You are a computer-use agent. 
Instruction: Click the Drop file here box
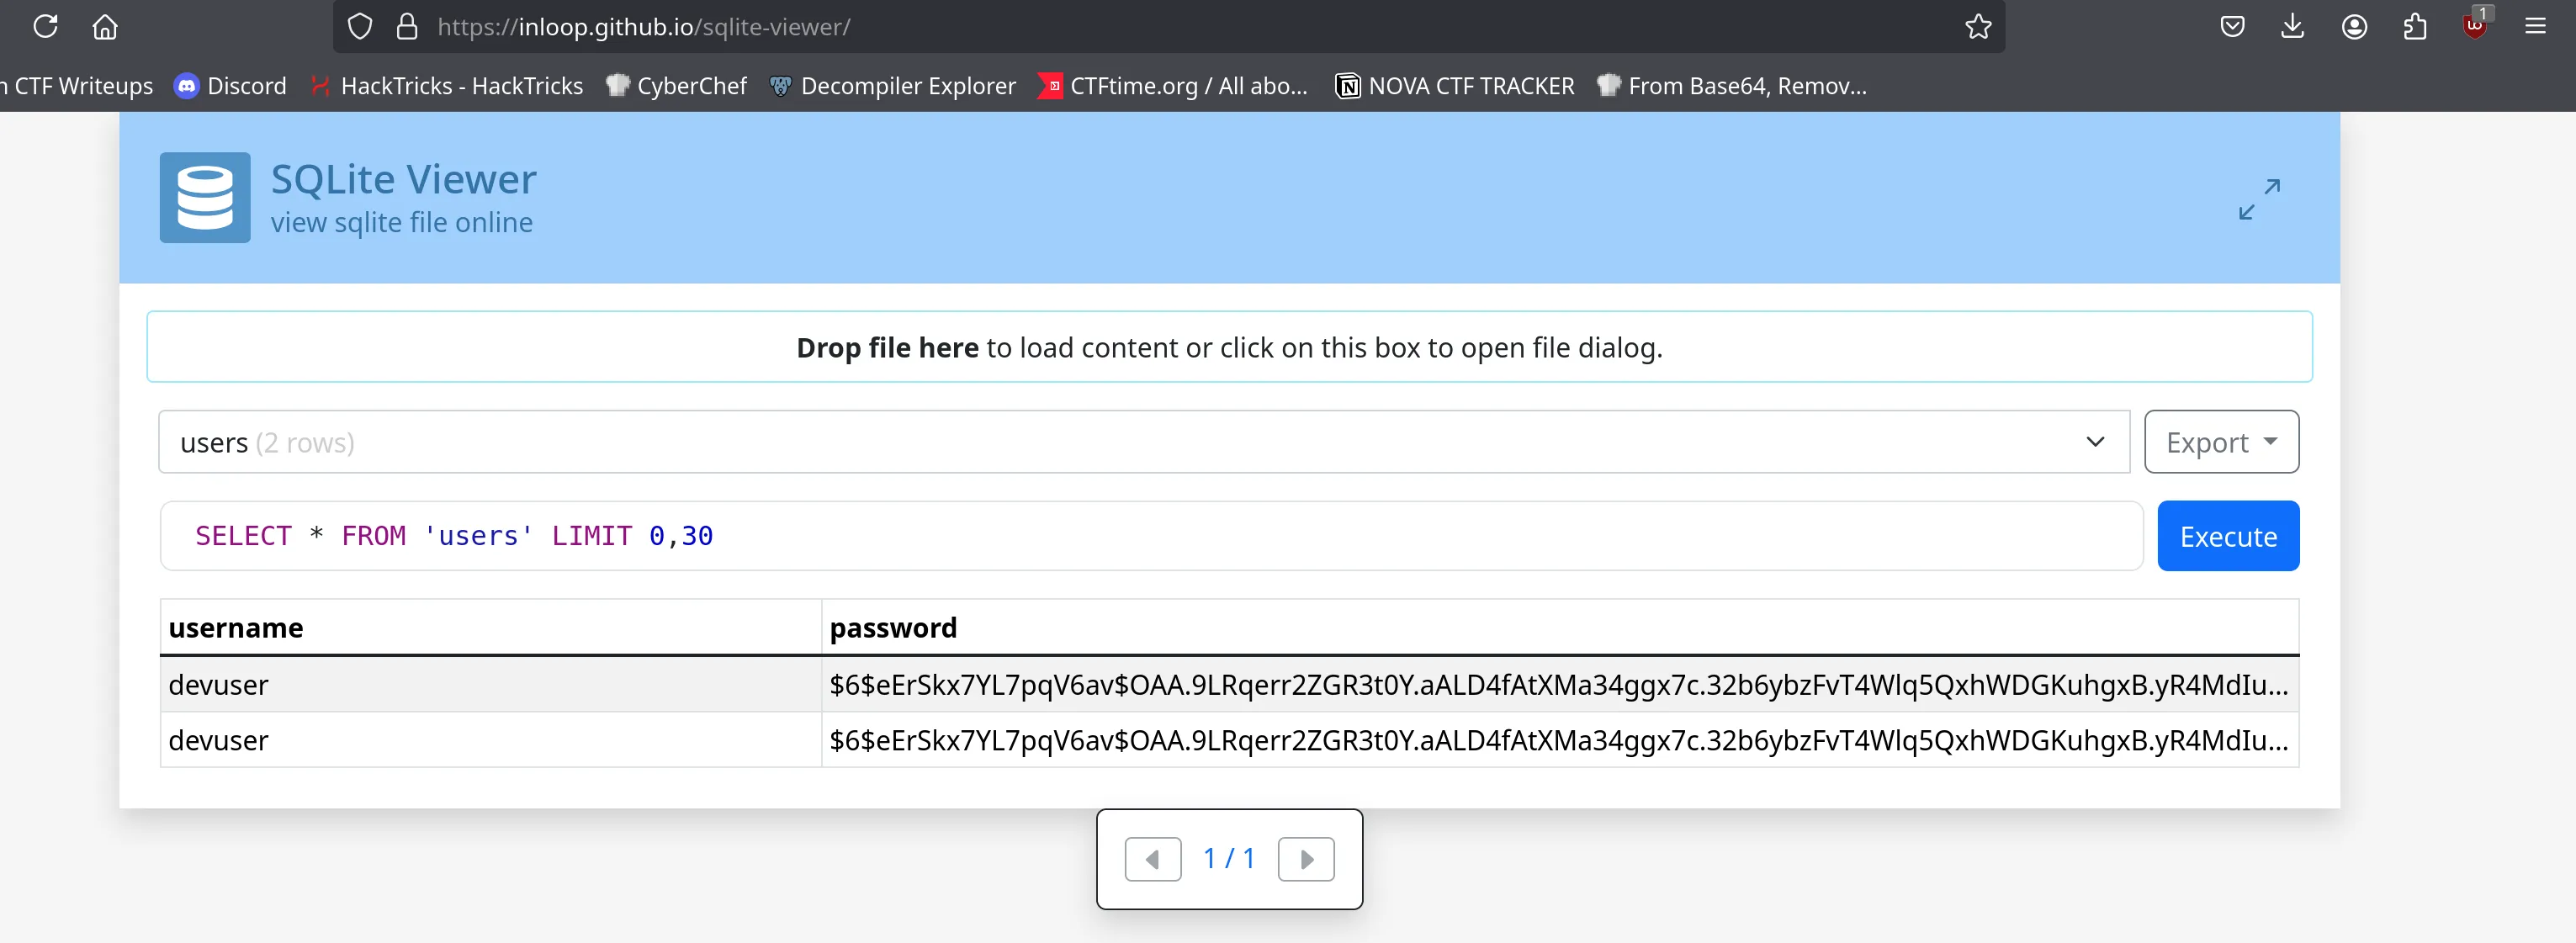pos(1229,347)
